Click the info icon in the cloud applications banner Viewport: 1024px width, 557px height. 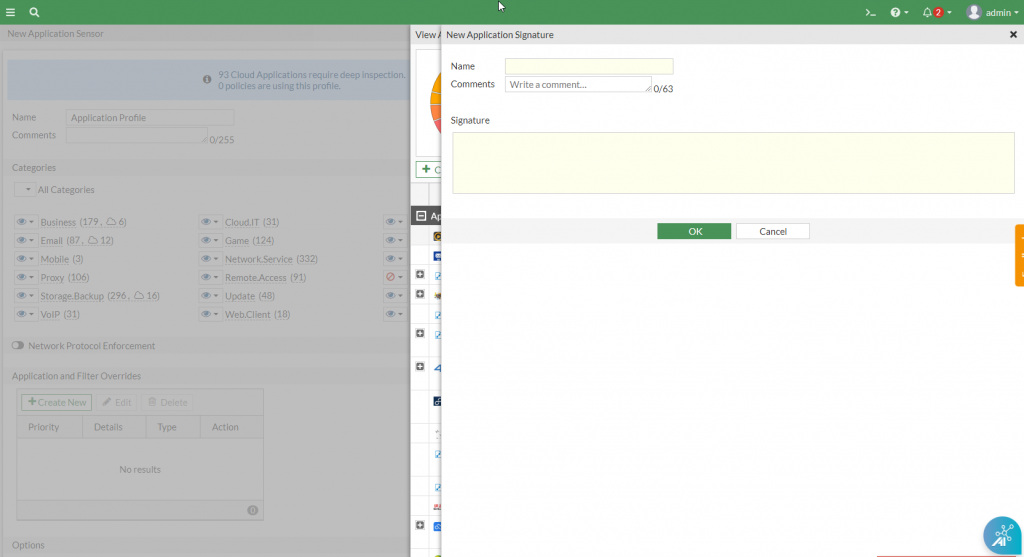click(207, 78)
